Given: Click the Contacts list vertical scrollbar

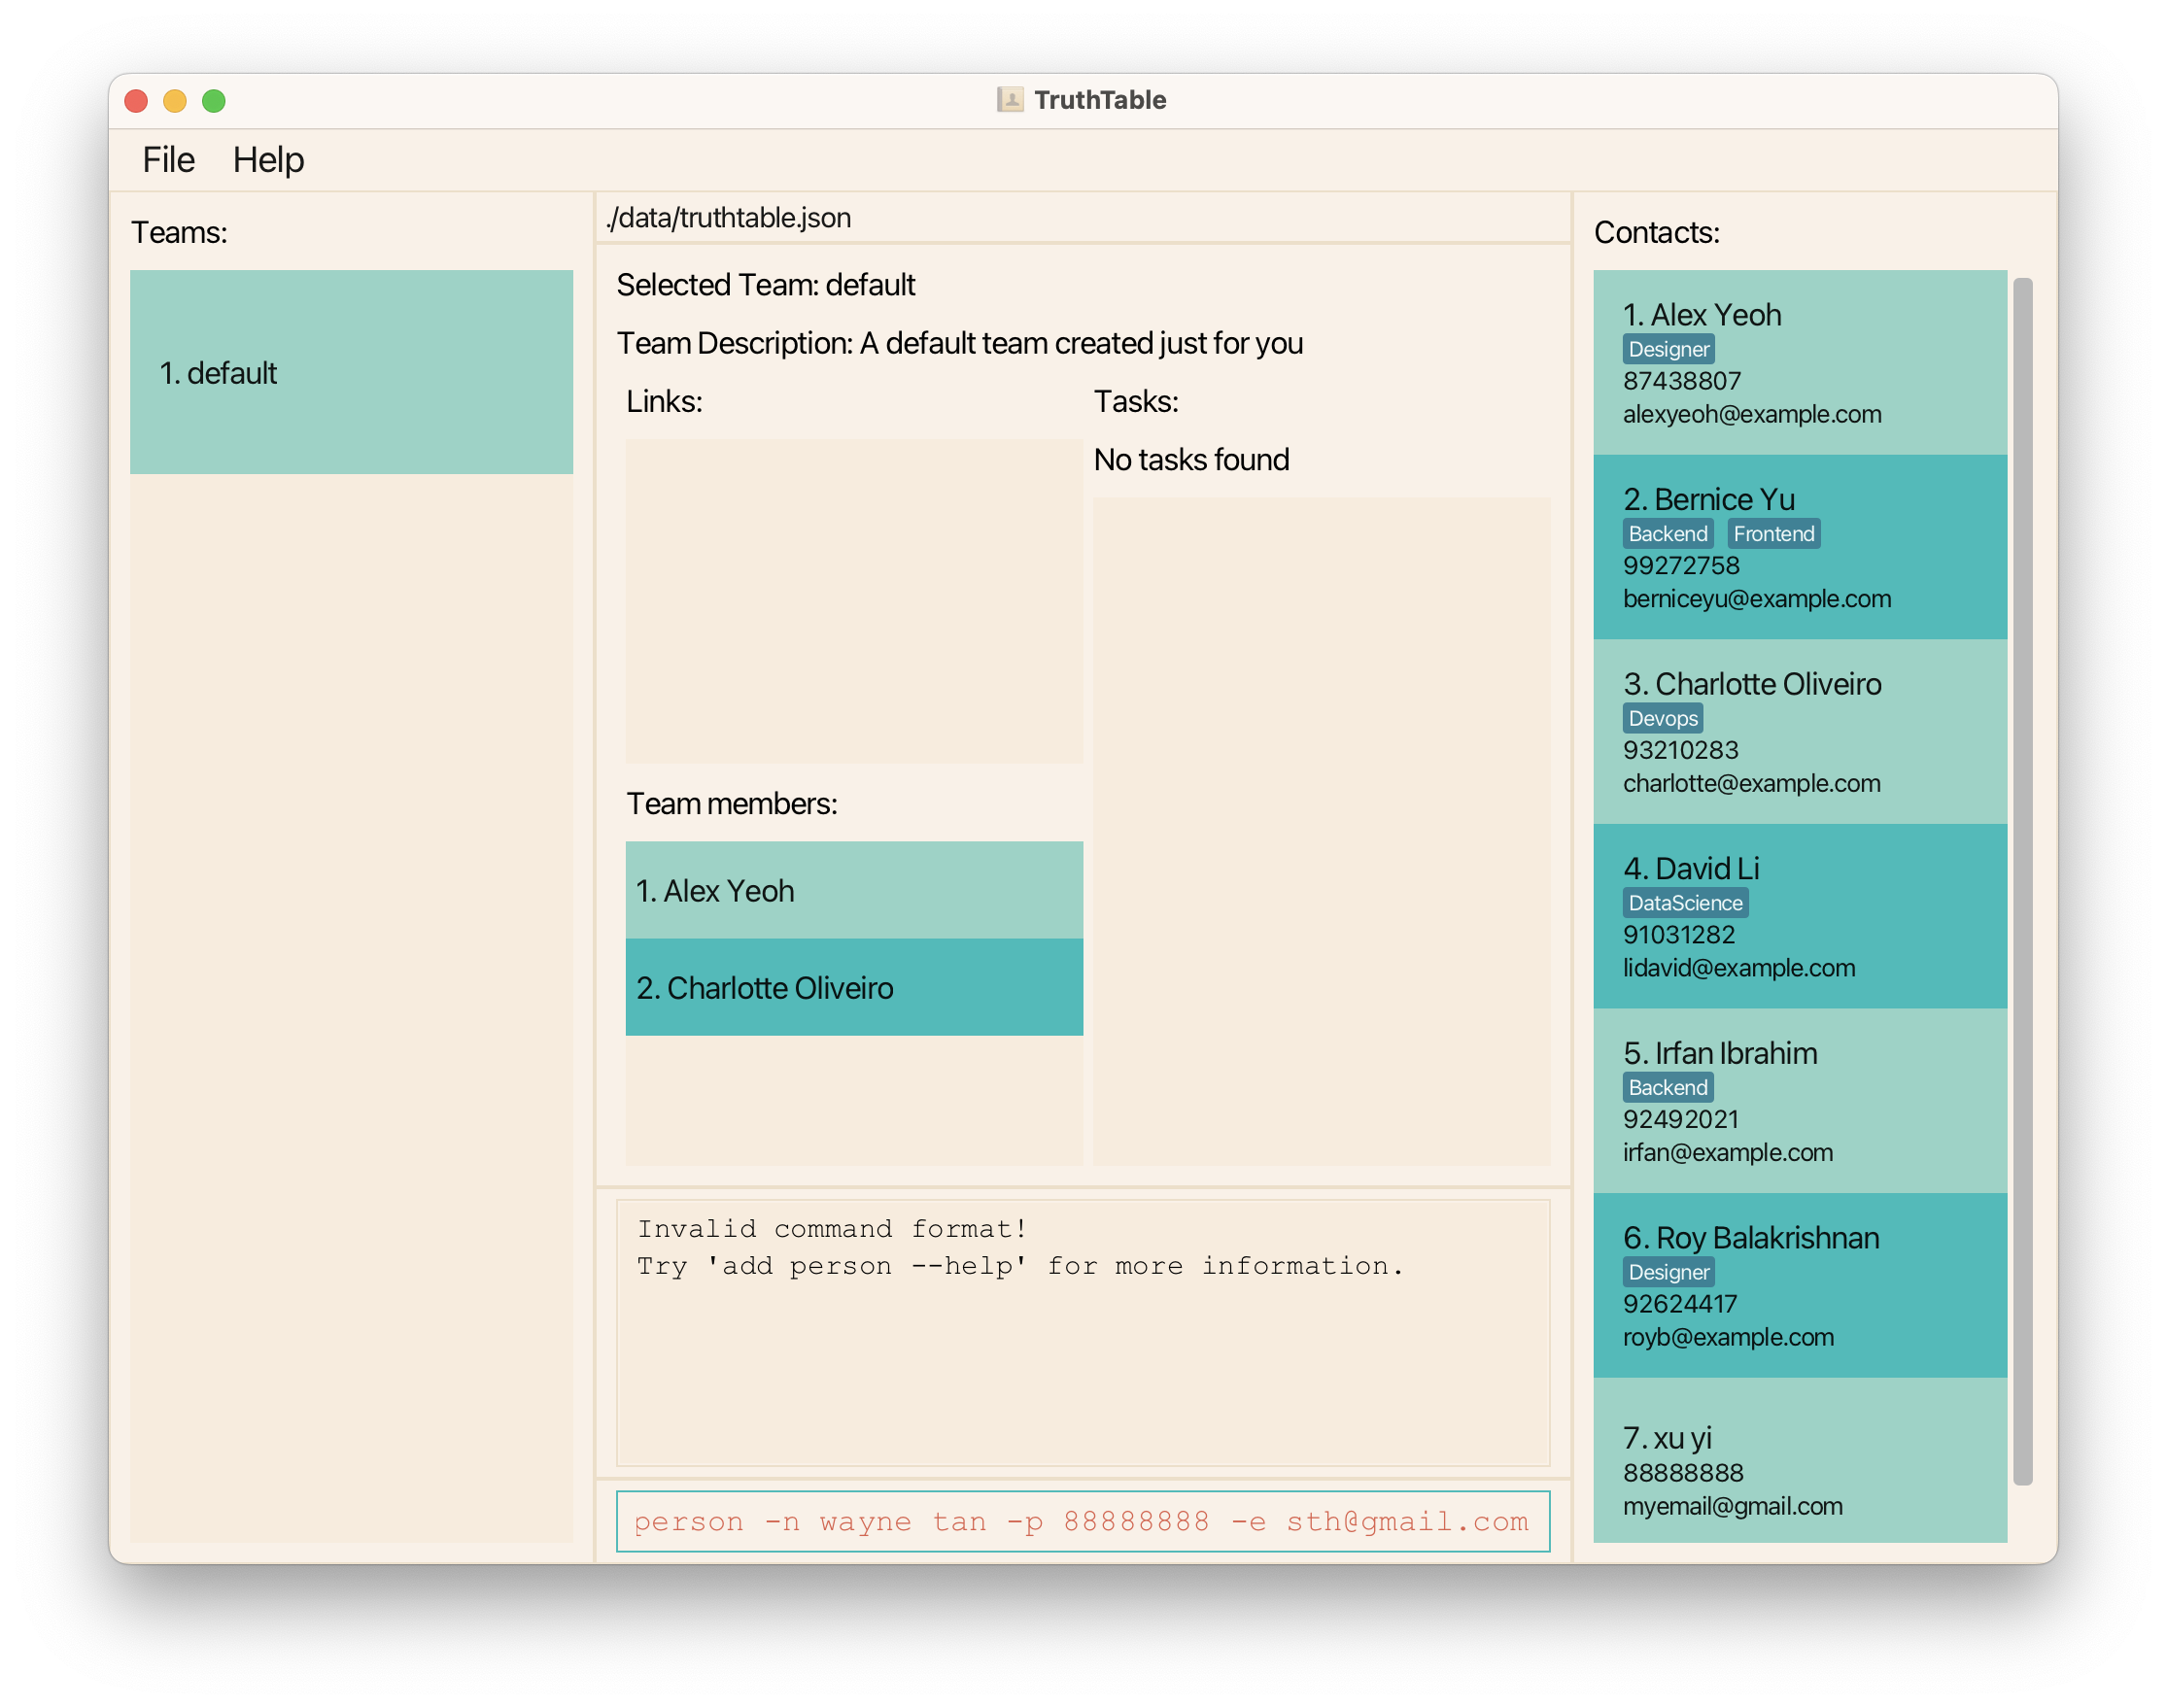Looking at the screenshot, I should coord(2022,880).
